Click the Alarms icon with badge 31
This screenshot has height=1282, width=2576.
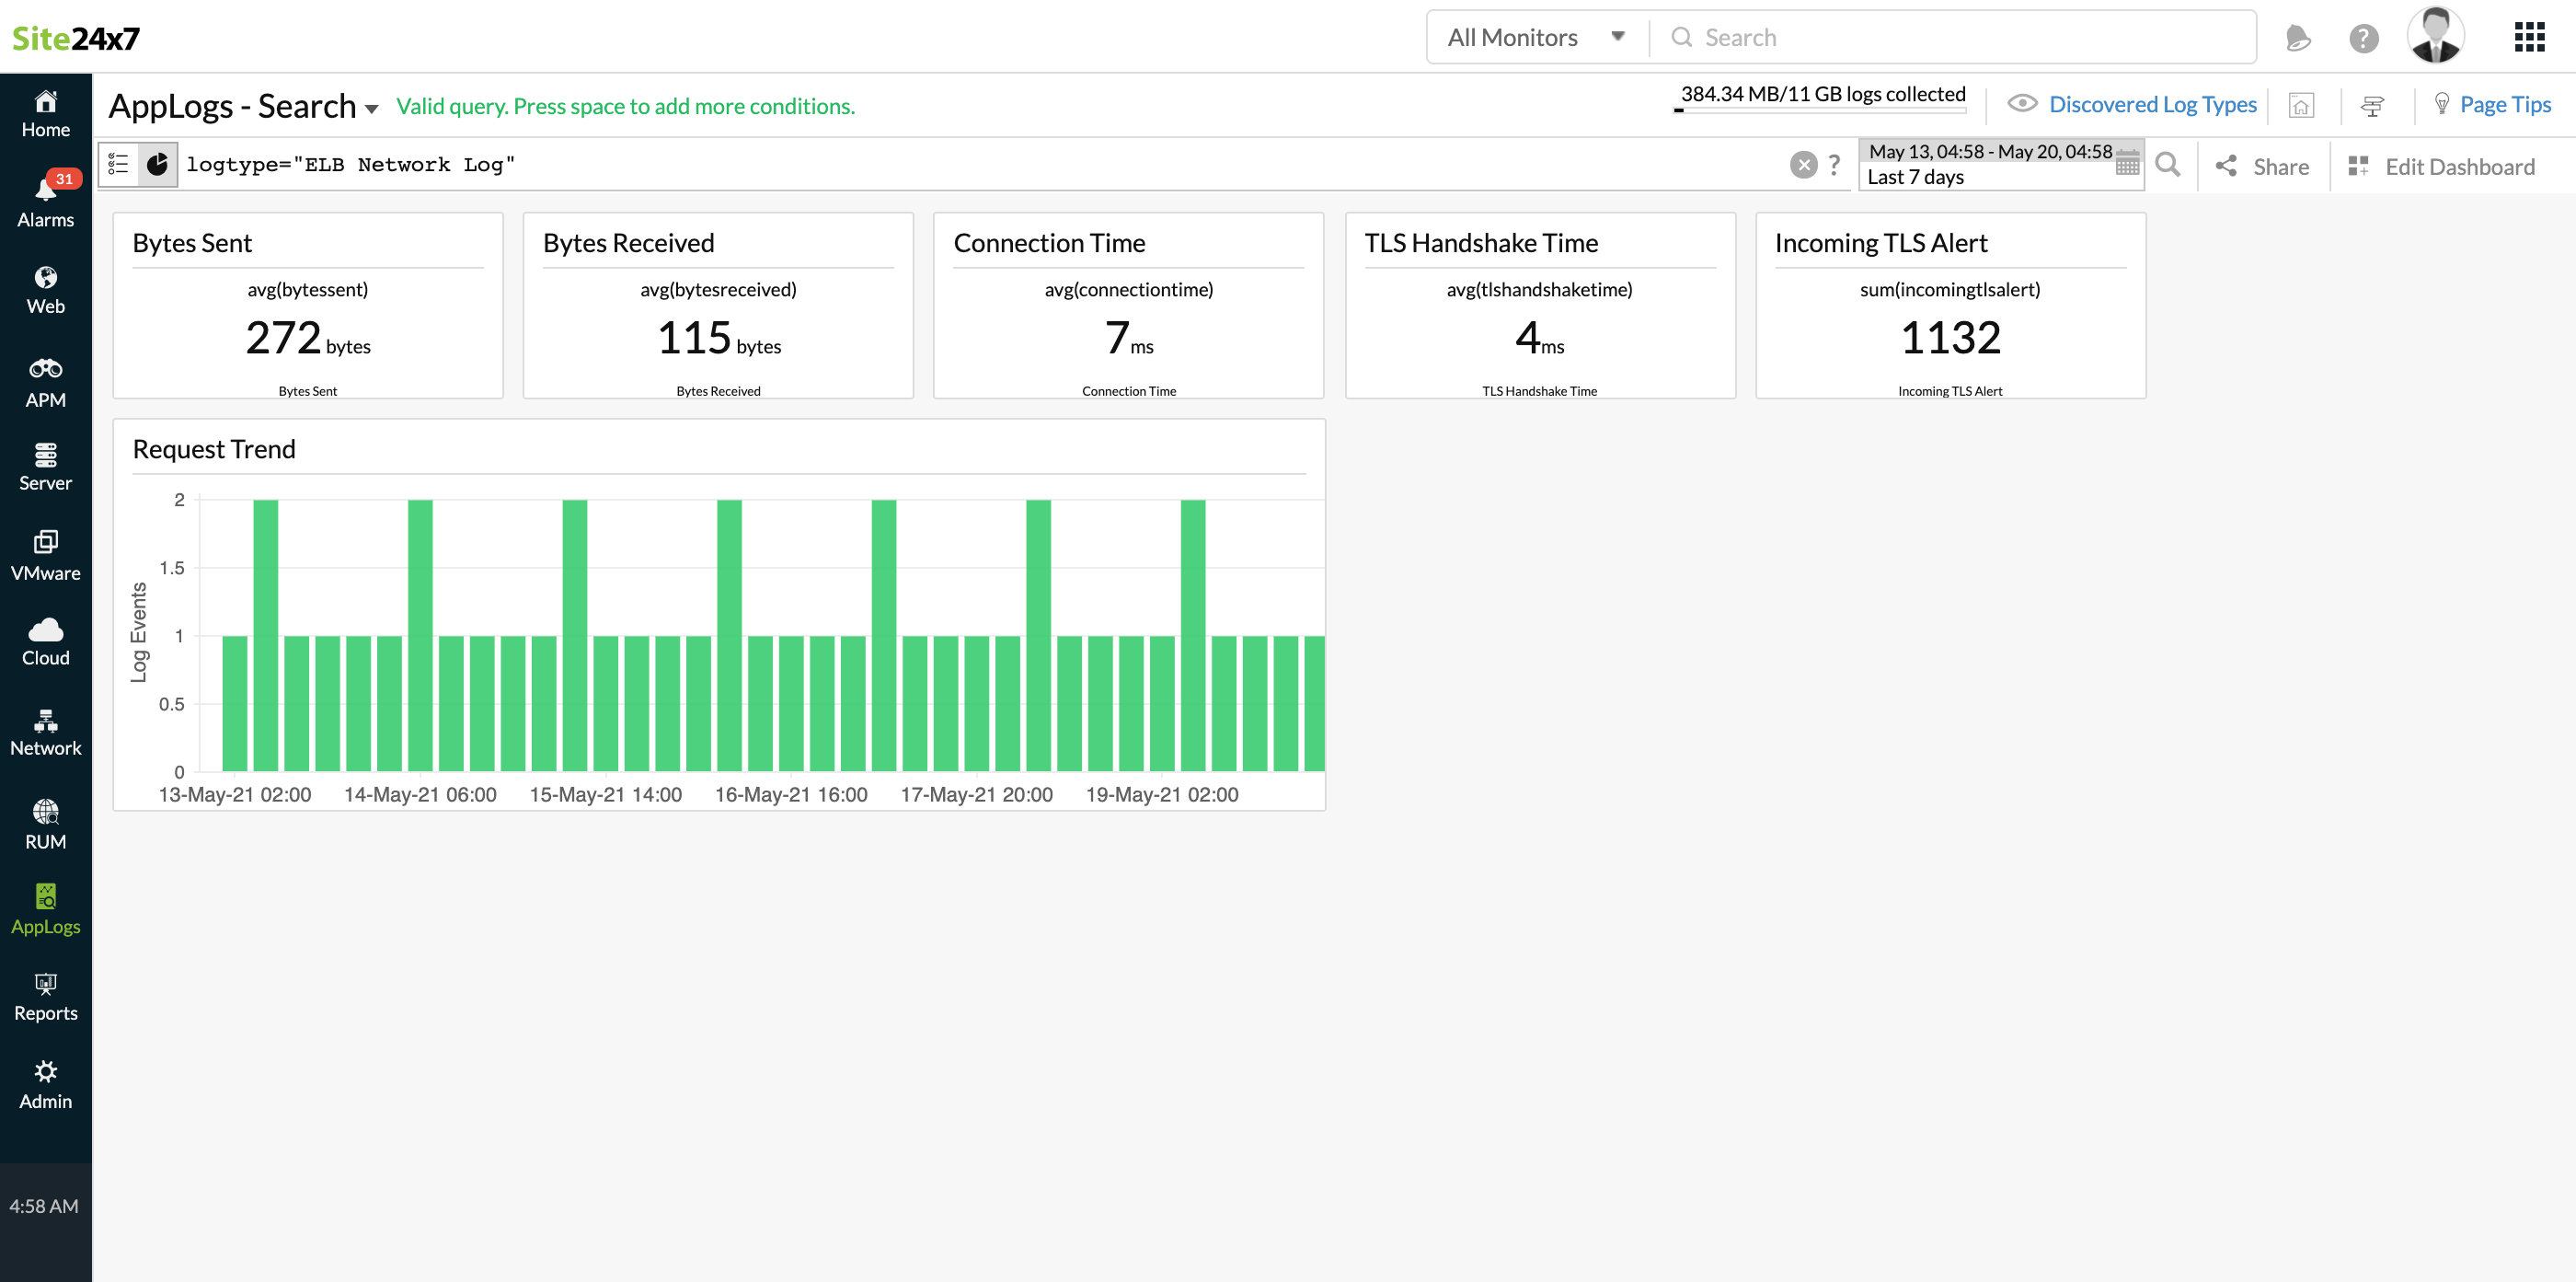[x=44, y=192]
